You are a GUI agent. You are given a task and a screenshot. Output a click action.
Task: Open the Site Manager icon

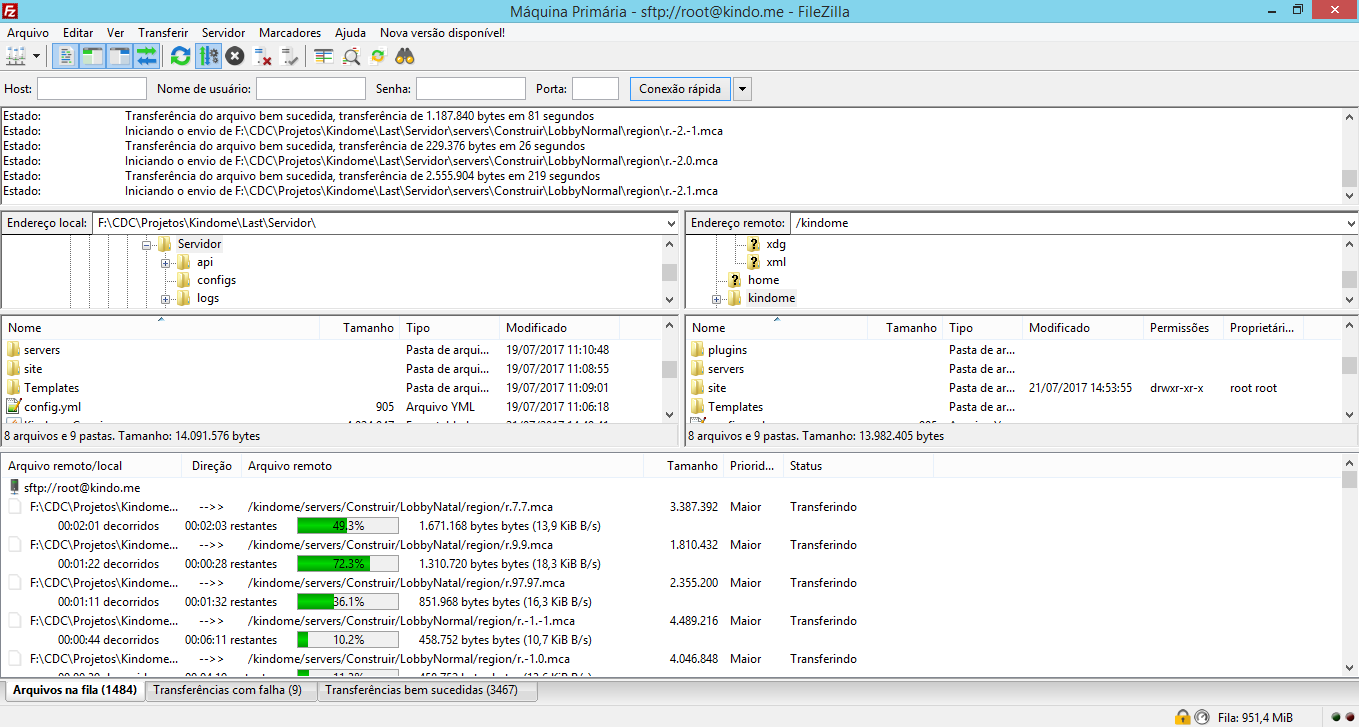coord(16,56)
